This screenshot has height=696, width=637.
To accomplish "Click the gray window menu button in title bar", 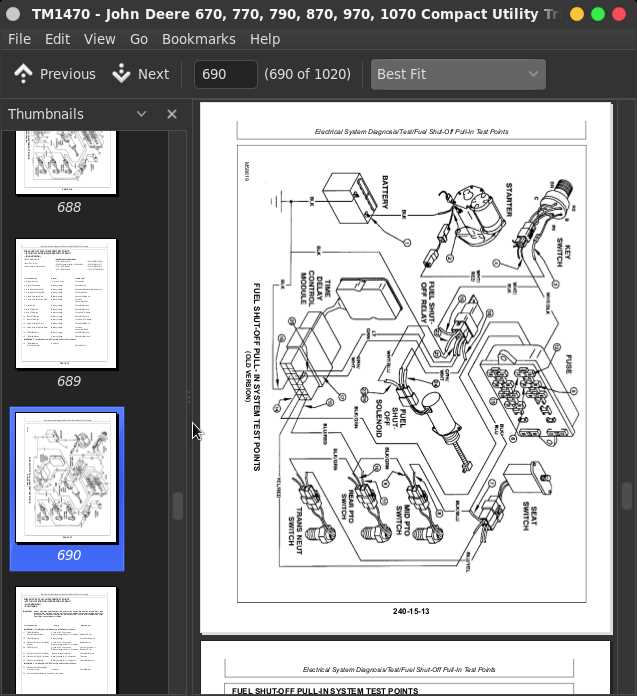I will tap(13, 14).
